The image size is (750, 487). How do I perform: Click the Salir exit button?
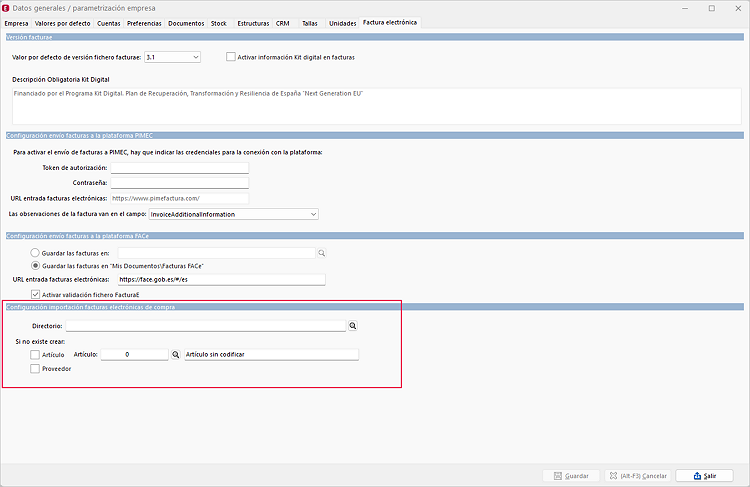pyautogui.click(x=704, y=476)
